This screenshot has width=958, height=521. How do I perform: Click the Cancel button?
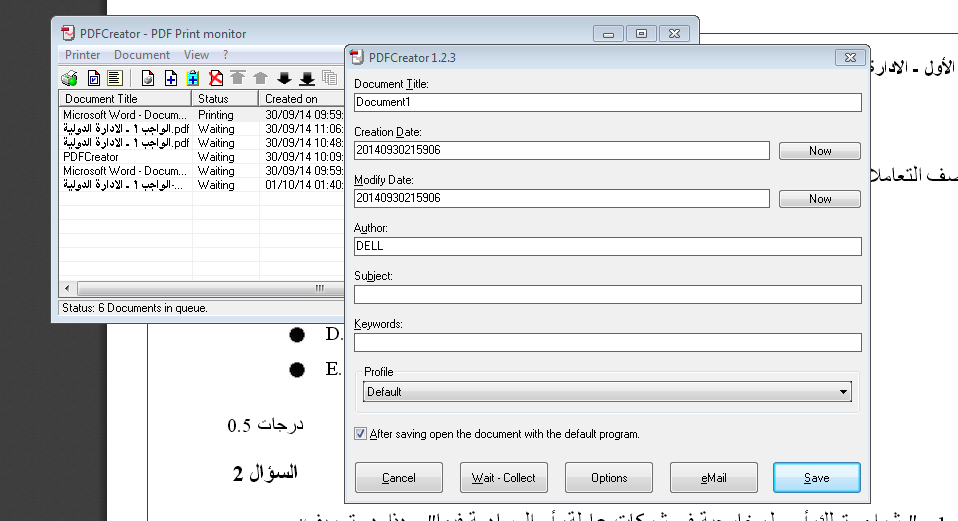coord(398,478)
